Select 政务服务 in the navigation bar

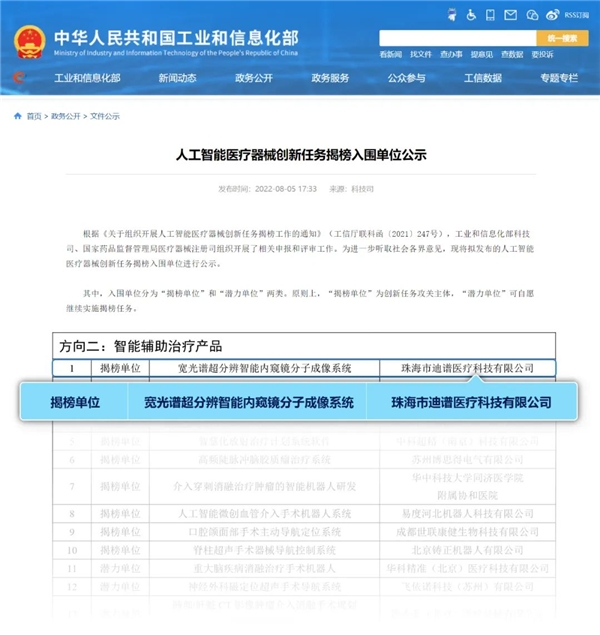pyautogui.click(x=330, y=78)
